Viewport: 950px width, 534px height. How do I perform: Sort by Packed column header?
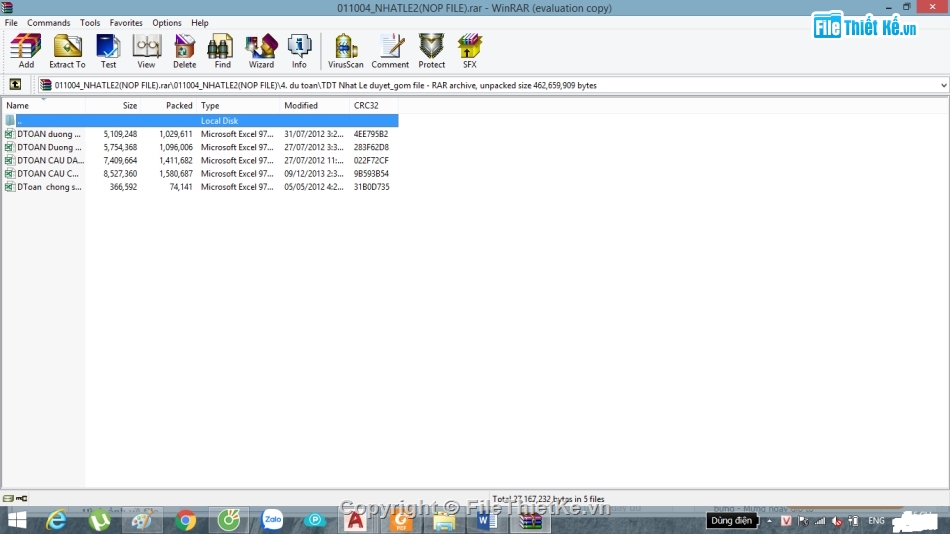[169, 105]
